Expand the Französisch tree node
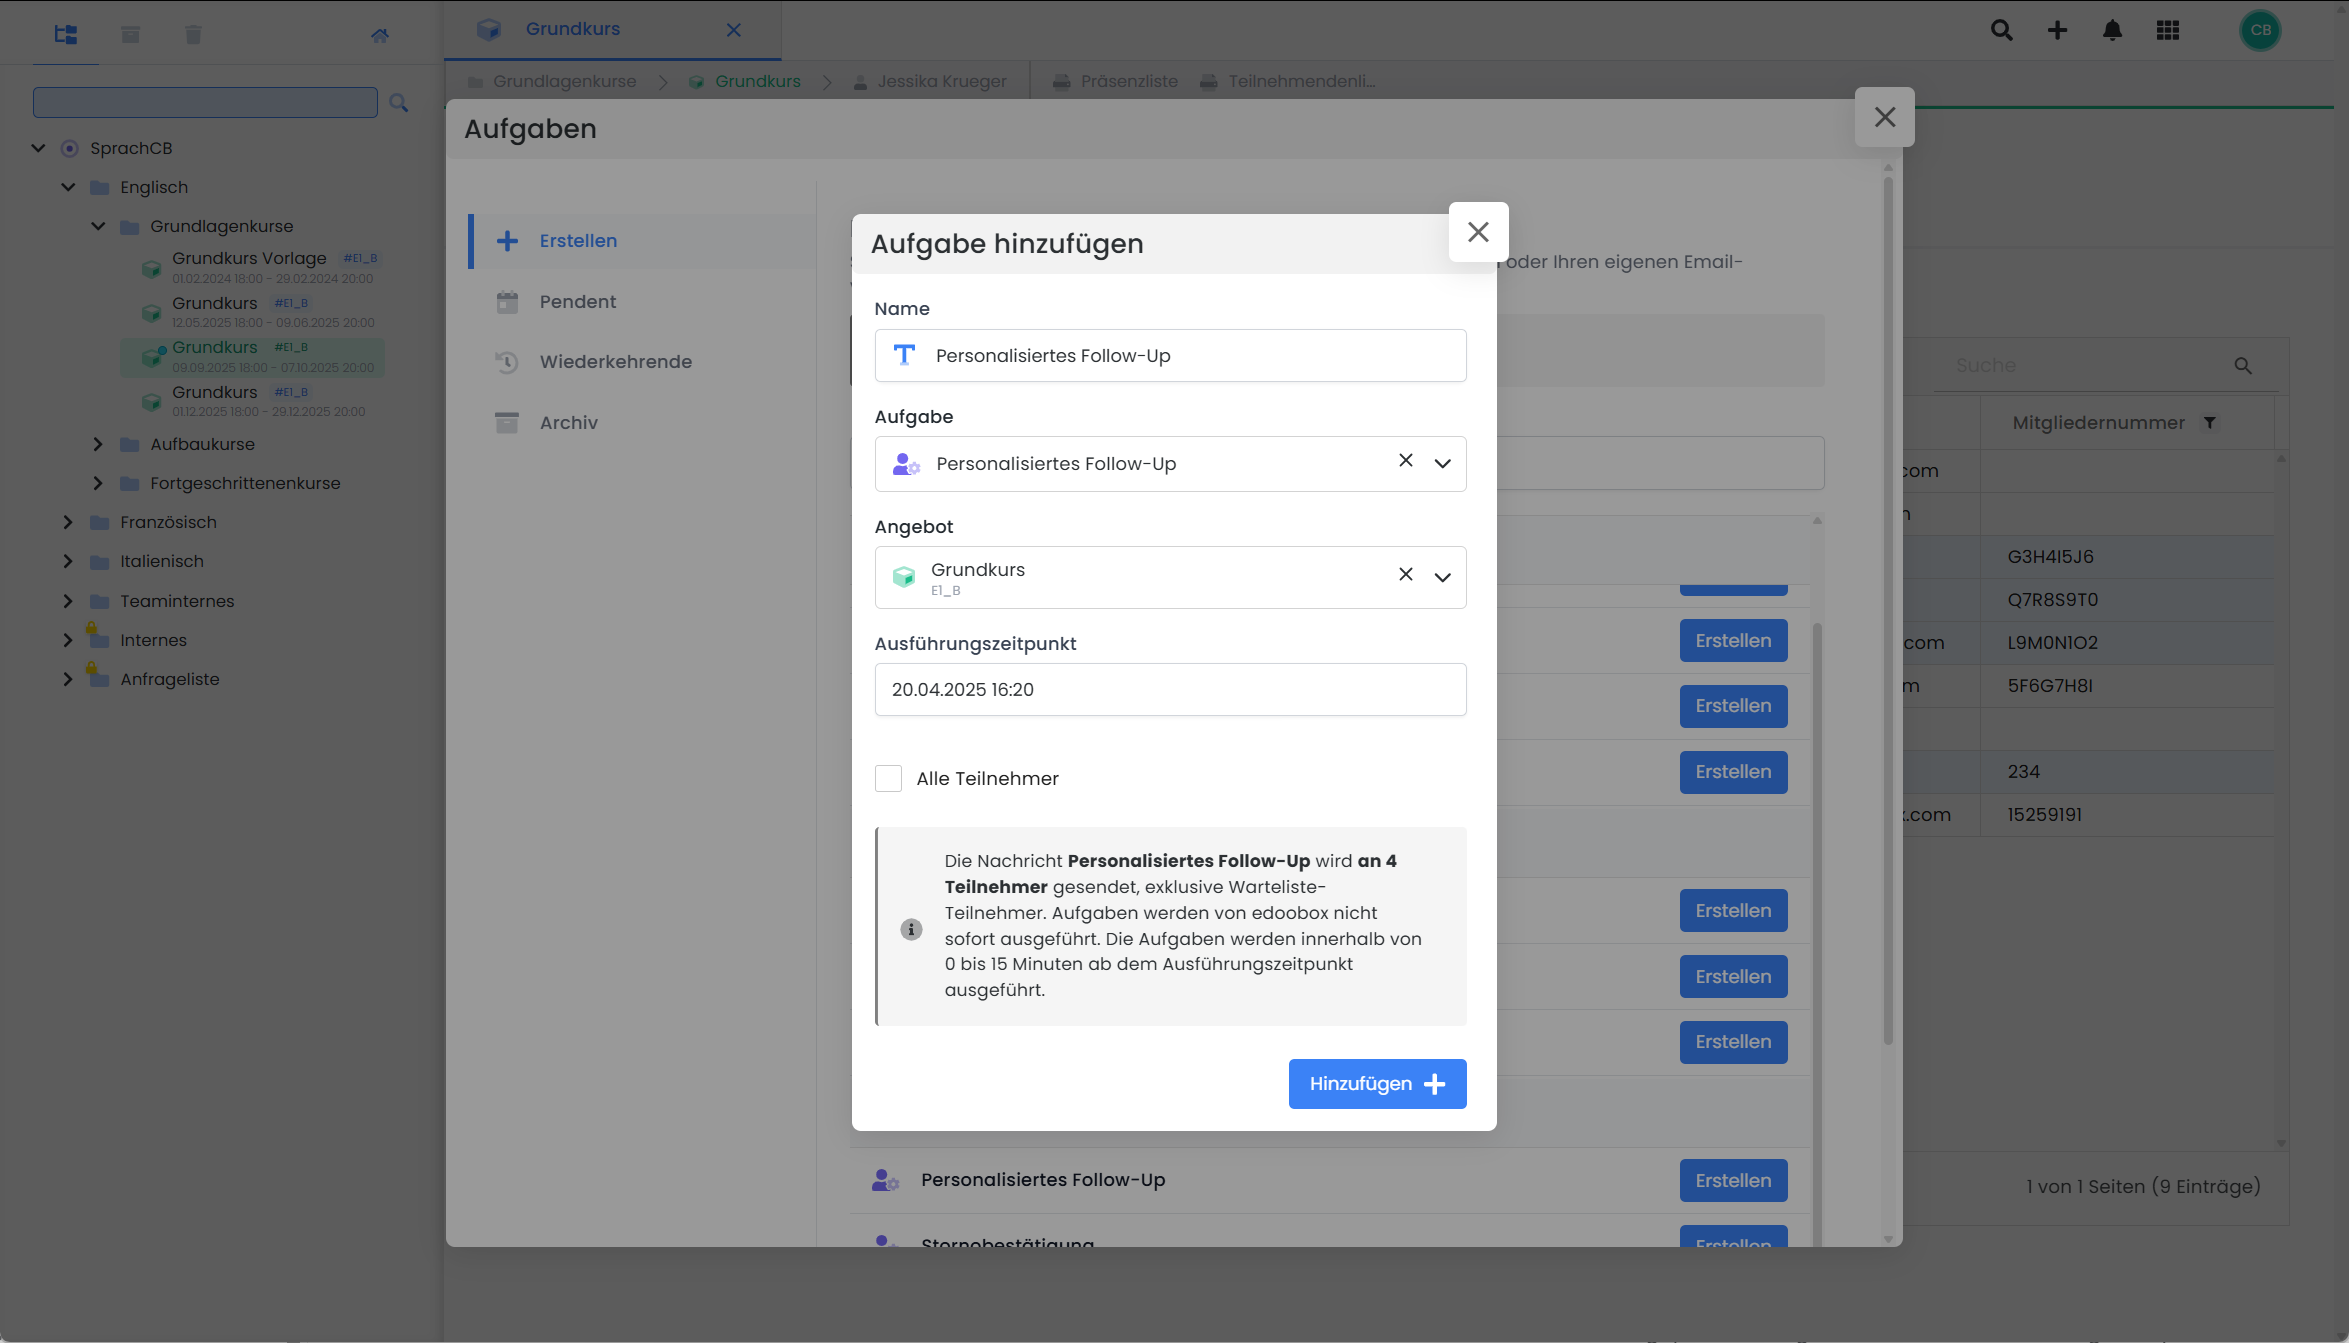2349x1343 pixels. coord(67,521)
